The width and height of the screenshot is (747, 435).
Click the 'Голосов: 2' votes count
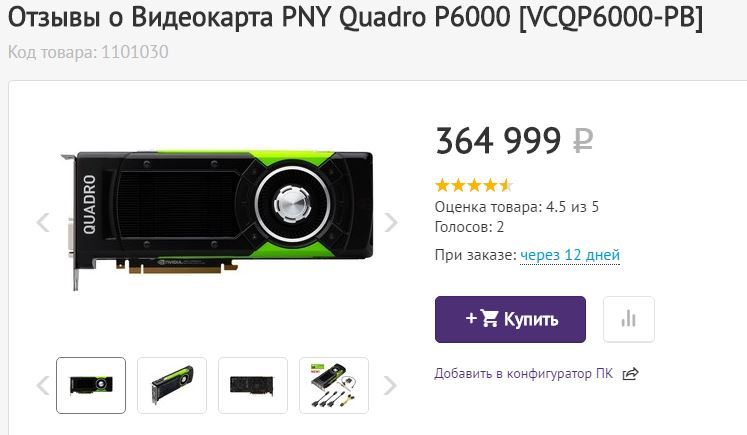(469, 227)
